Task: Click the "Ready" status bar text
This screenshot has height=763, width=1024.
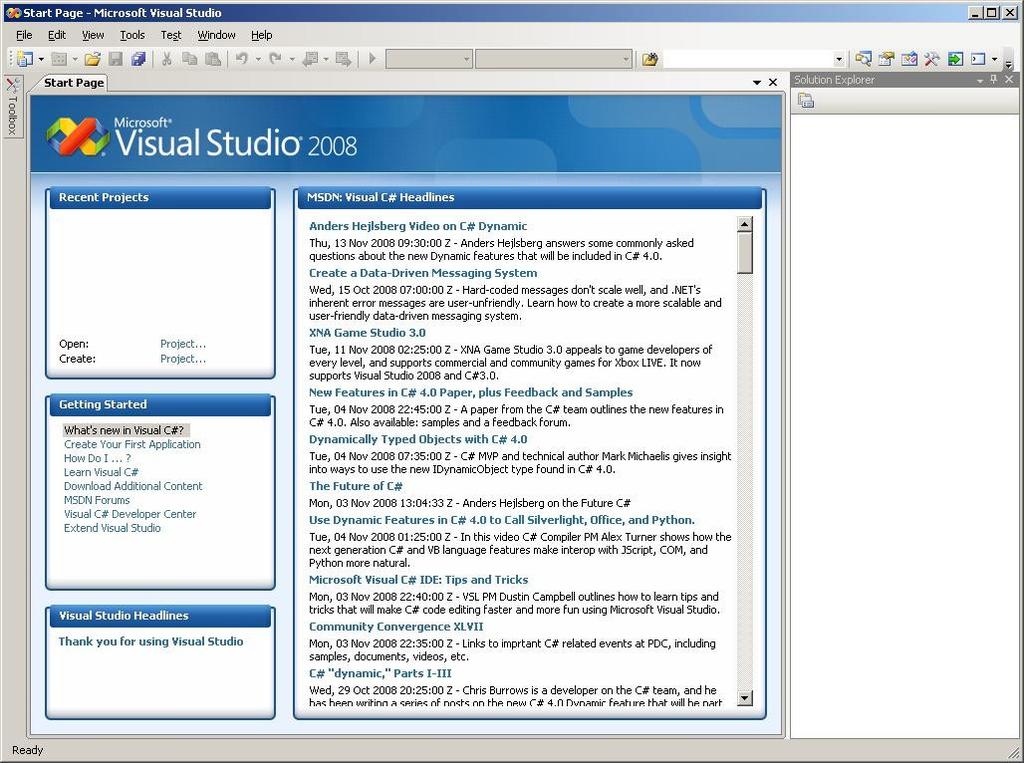Action: click(x=27, y=750)
